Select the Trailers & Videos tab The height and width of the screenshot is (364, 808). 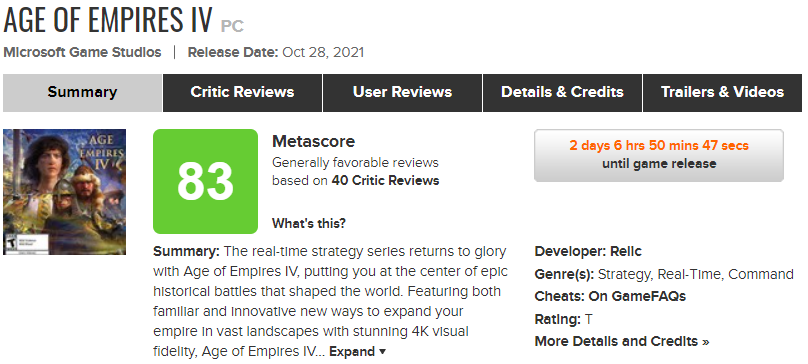722,93
